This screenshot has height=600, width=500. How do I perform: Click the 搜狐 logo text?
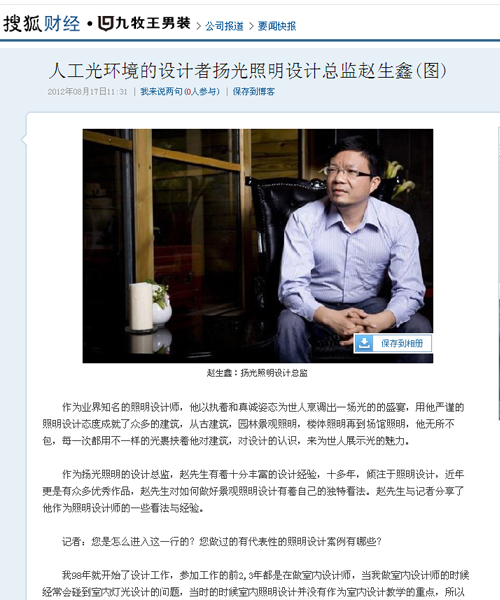point(22,24)
